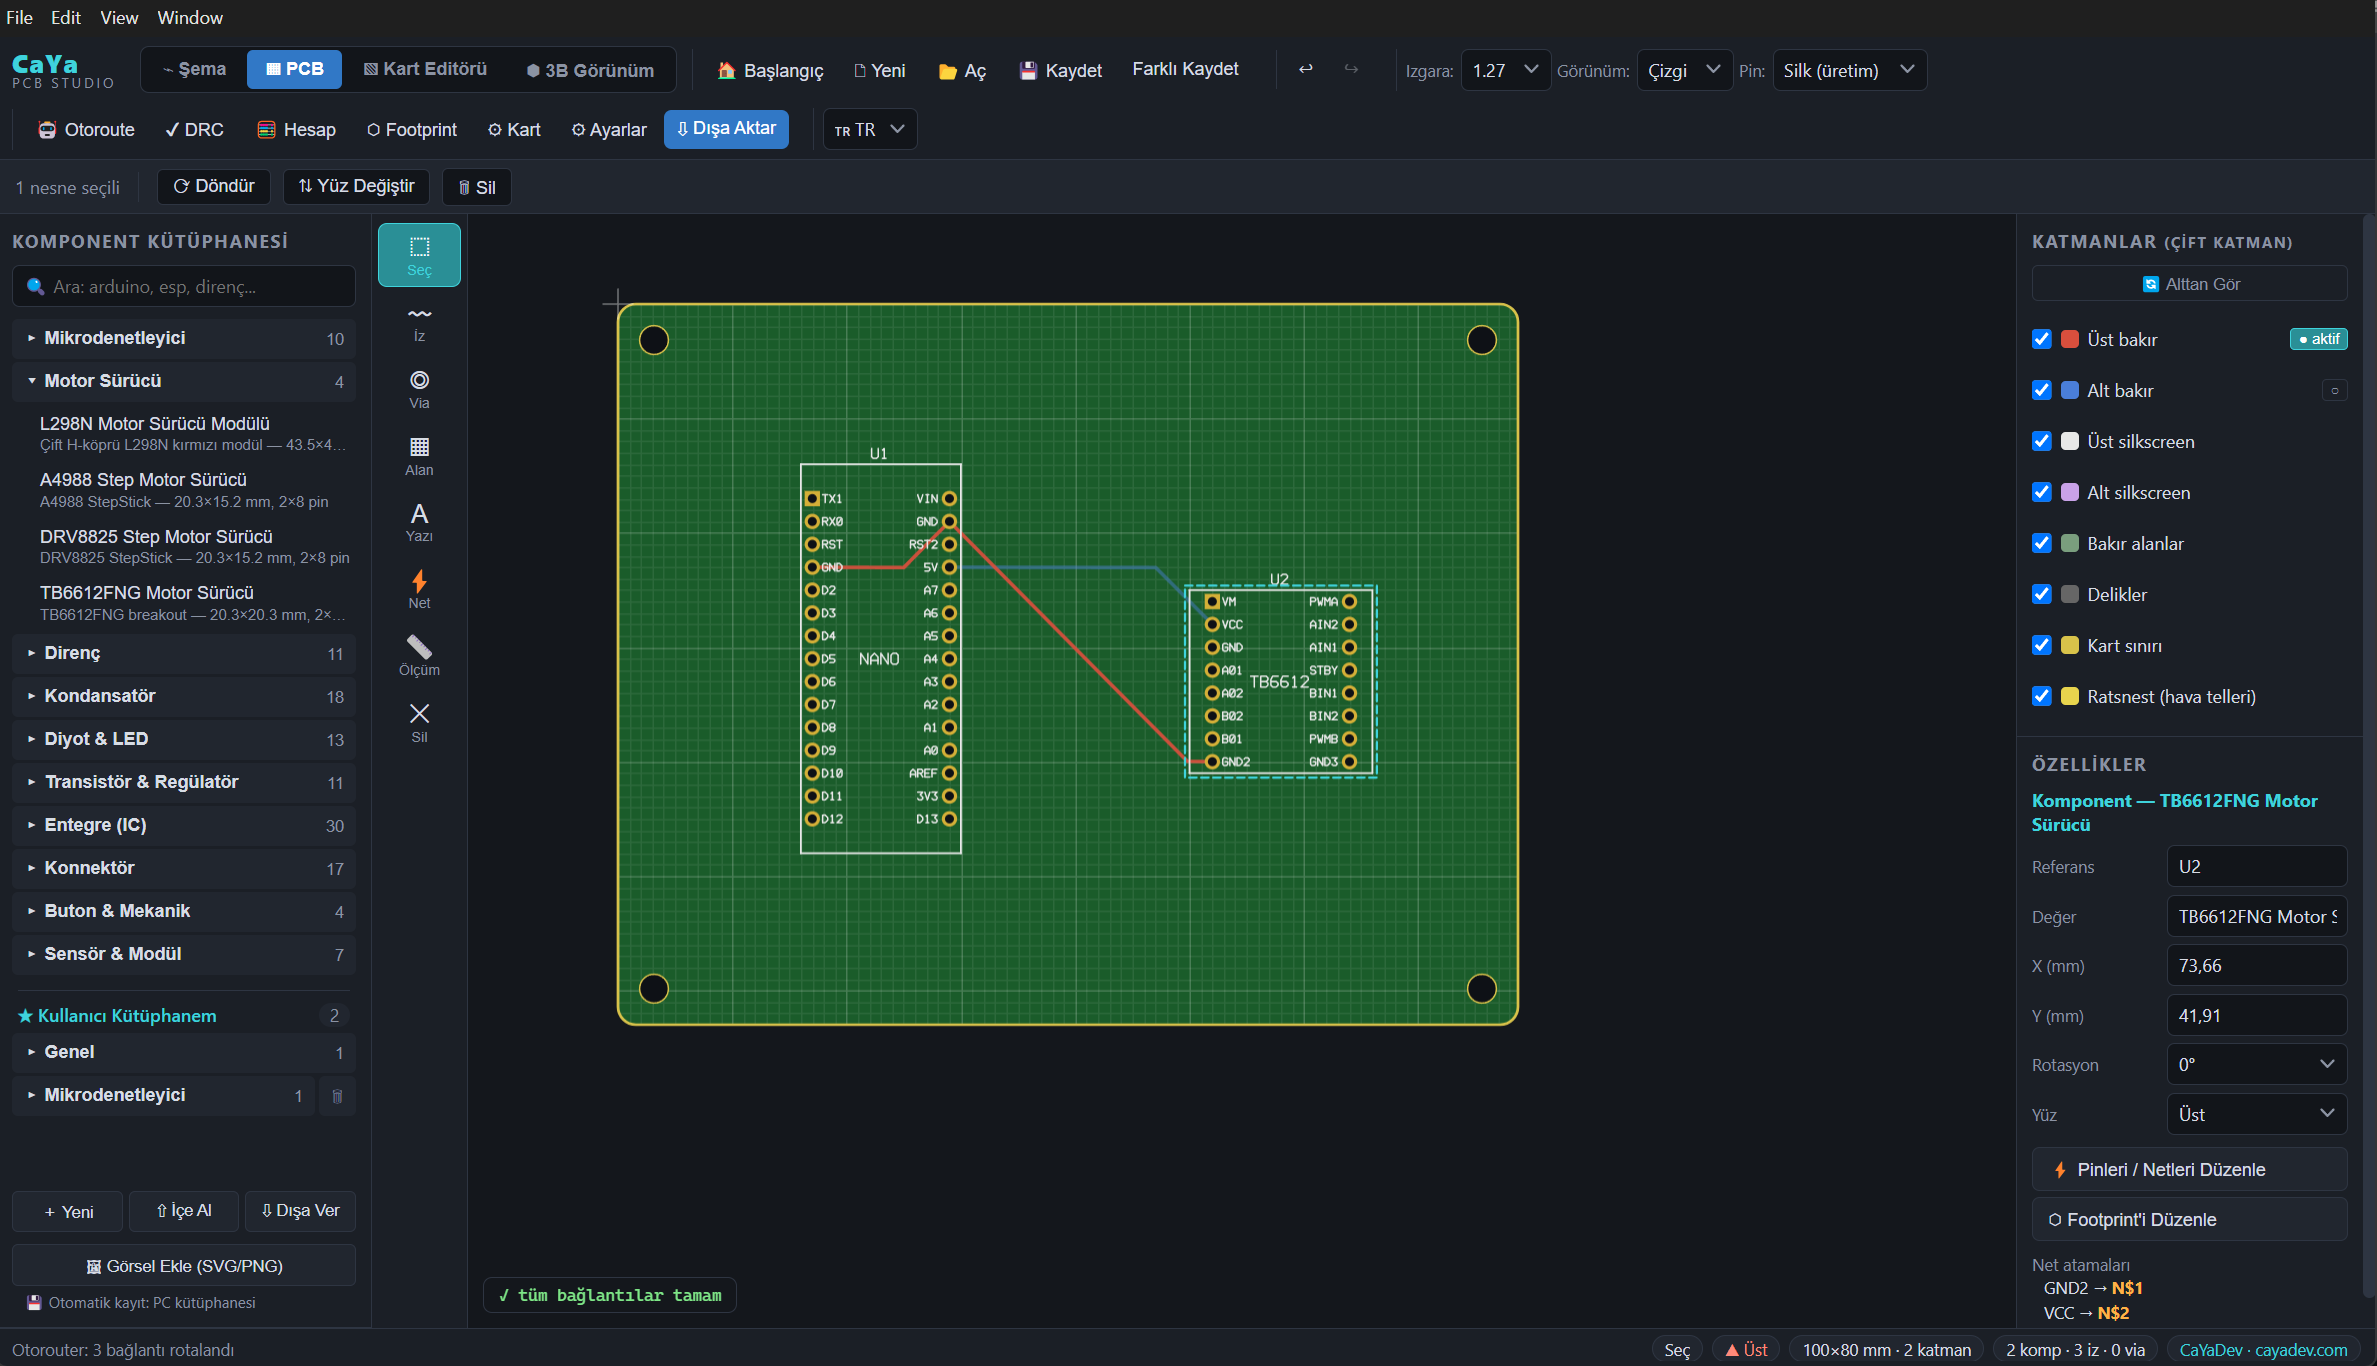
Task: Select the Sil delete tool in sidebar
Action: pos(419,723)
